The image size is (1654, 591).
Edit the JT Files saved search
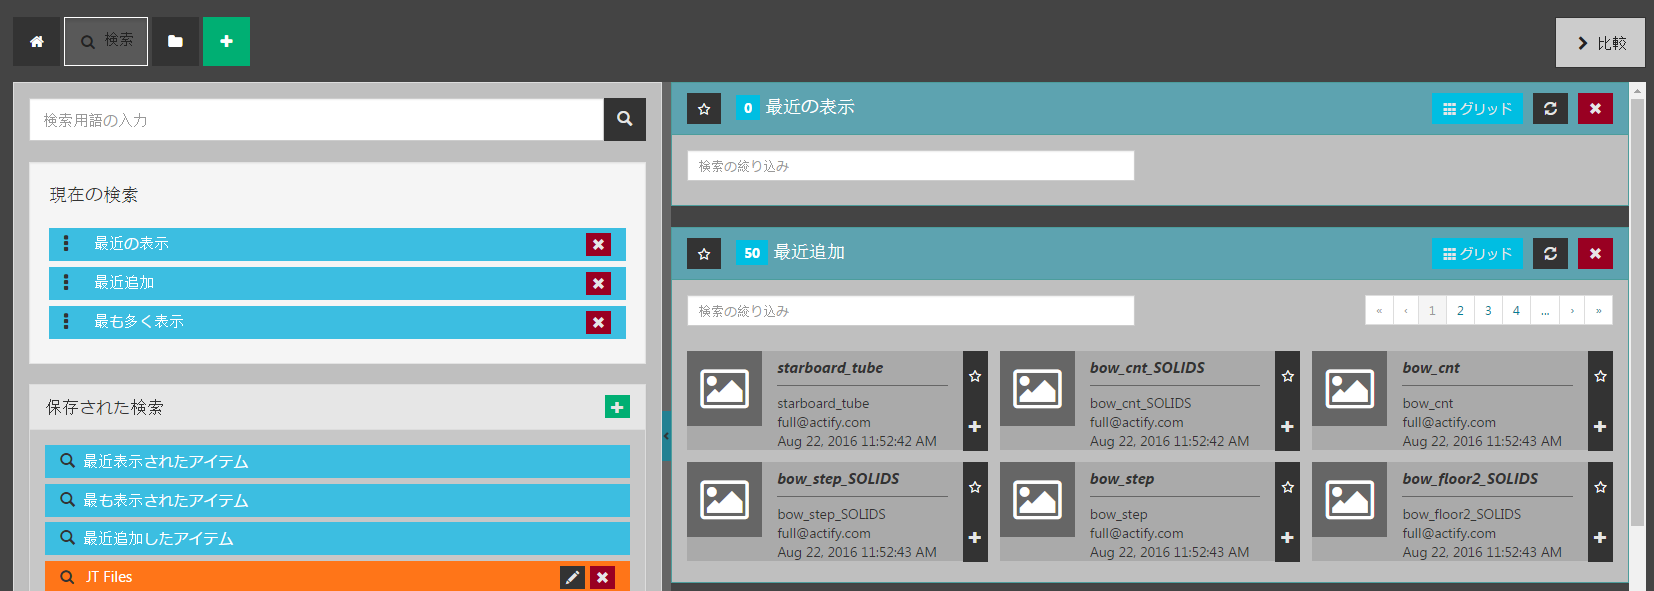coord(572,577)
